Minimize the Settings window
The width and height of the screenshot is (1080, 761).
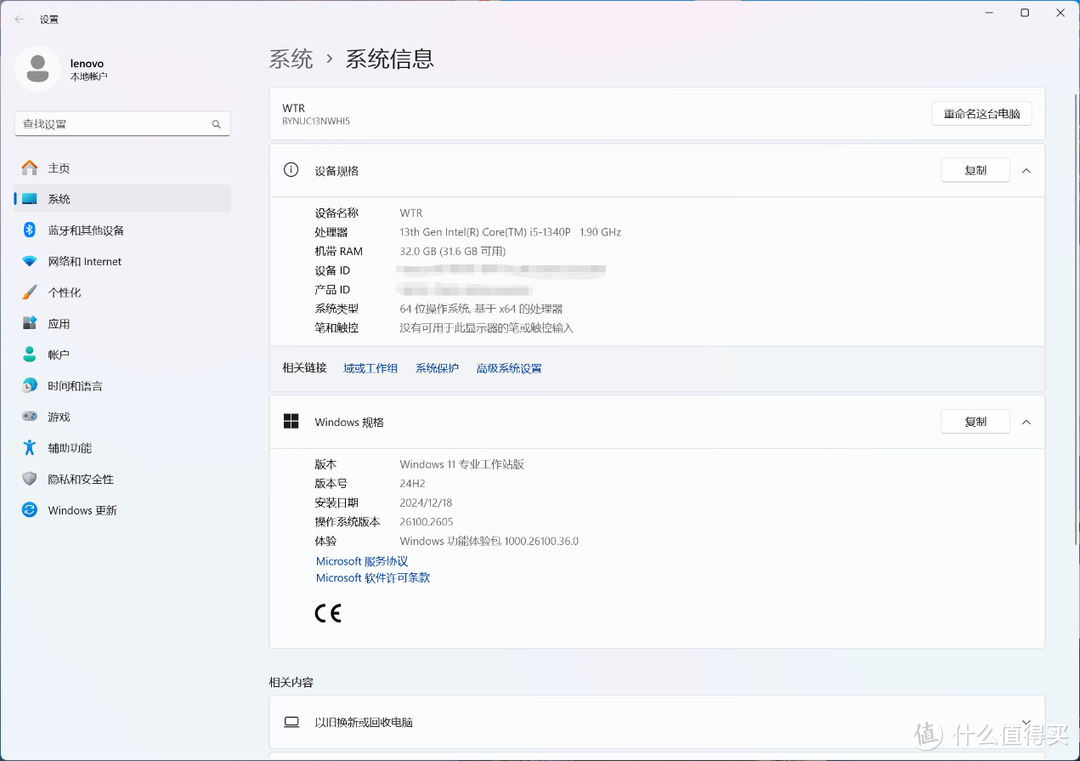(989, 12)
